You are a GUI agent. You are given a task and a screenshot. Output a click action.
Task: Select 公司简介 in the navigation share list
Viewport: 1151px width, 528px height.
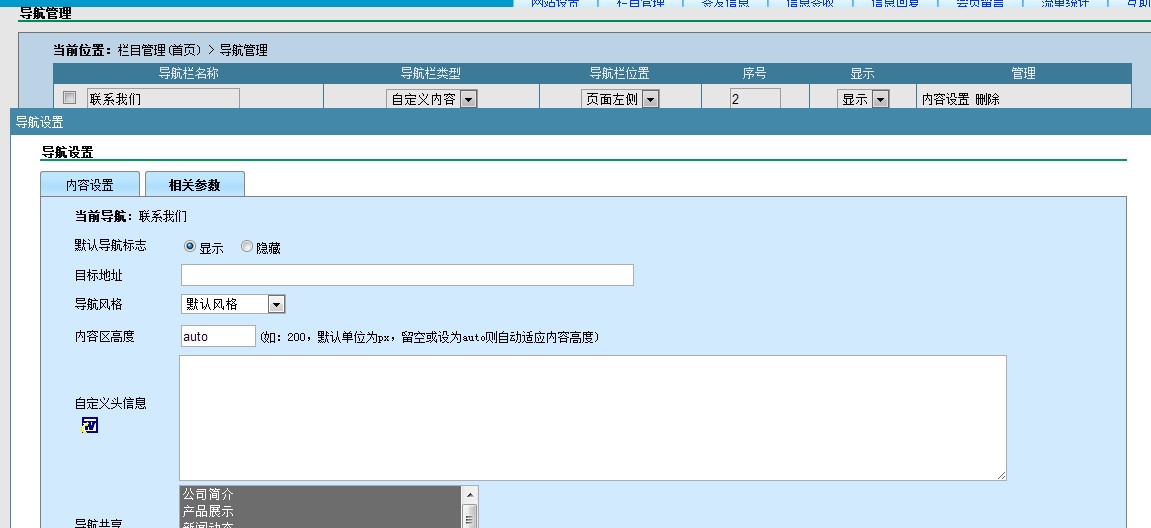pos(320,494)
